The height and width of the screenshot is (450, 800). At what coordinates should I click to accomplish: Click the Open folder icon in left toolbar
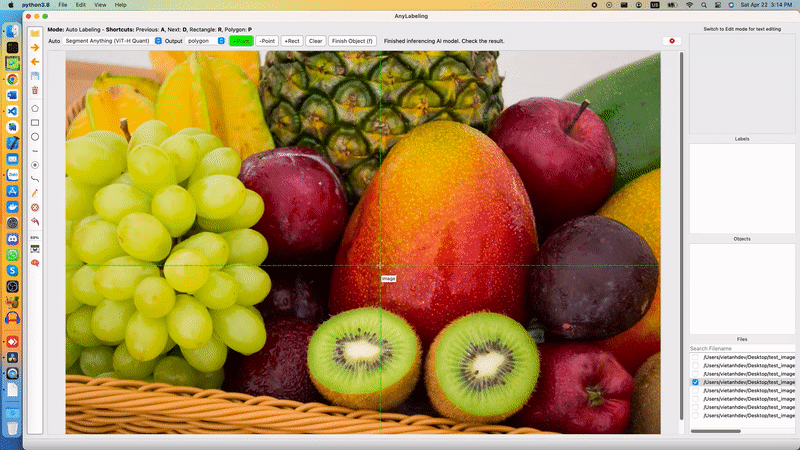(x=34, y=33)
